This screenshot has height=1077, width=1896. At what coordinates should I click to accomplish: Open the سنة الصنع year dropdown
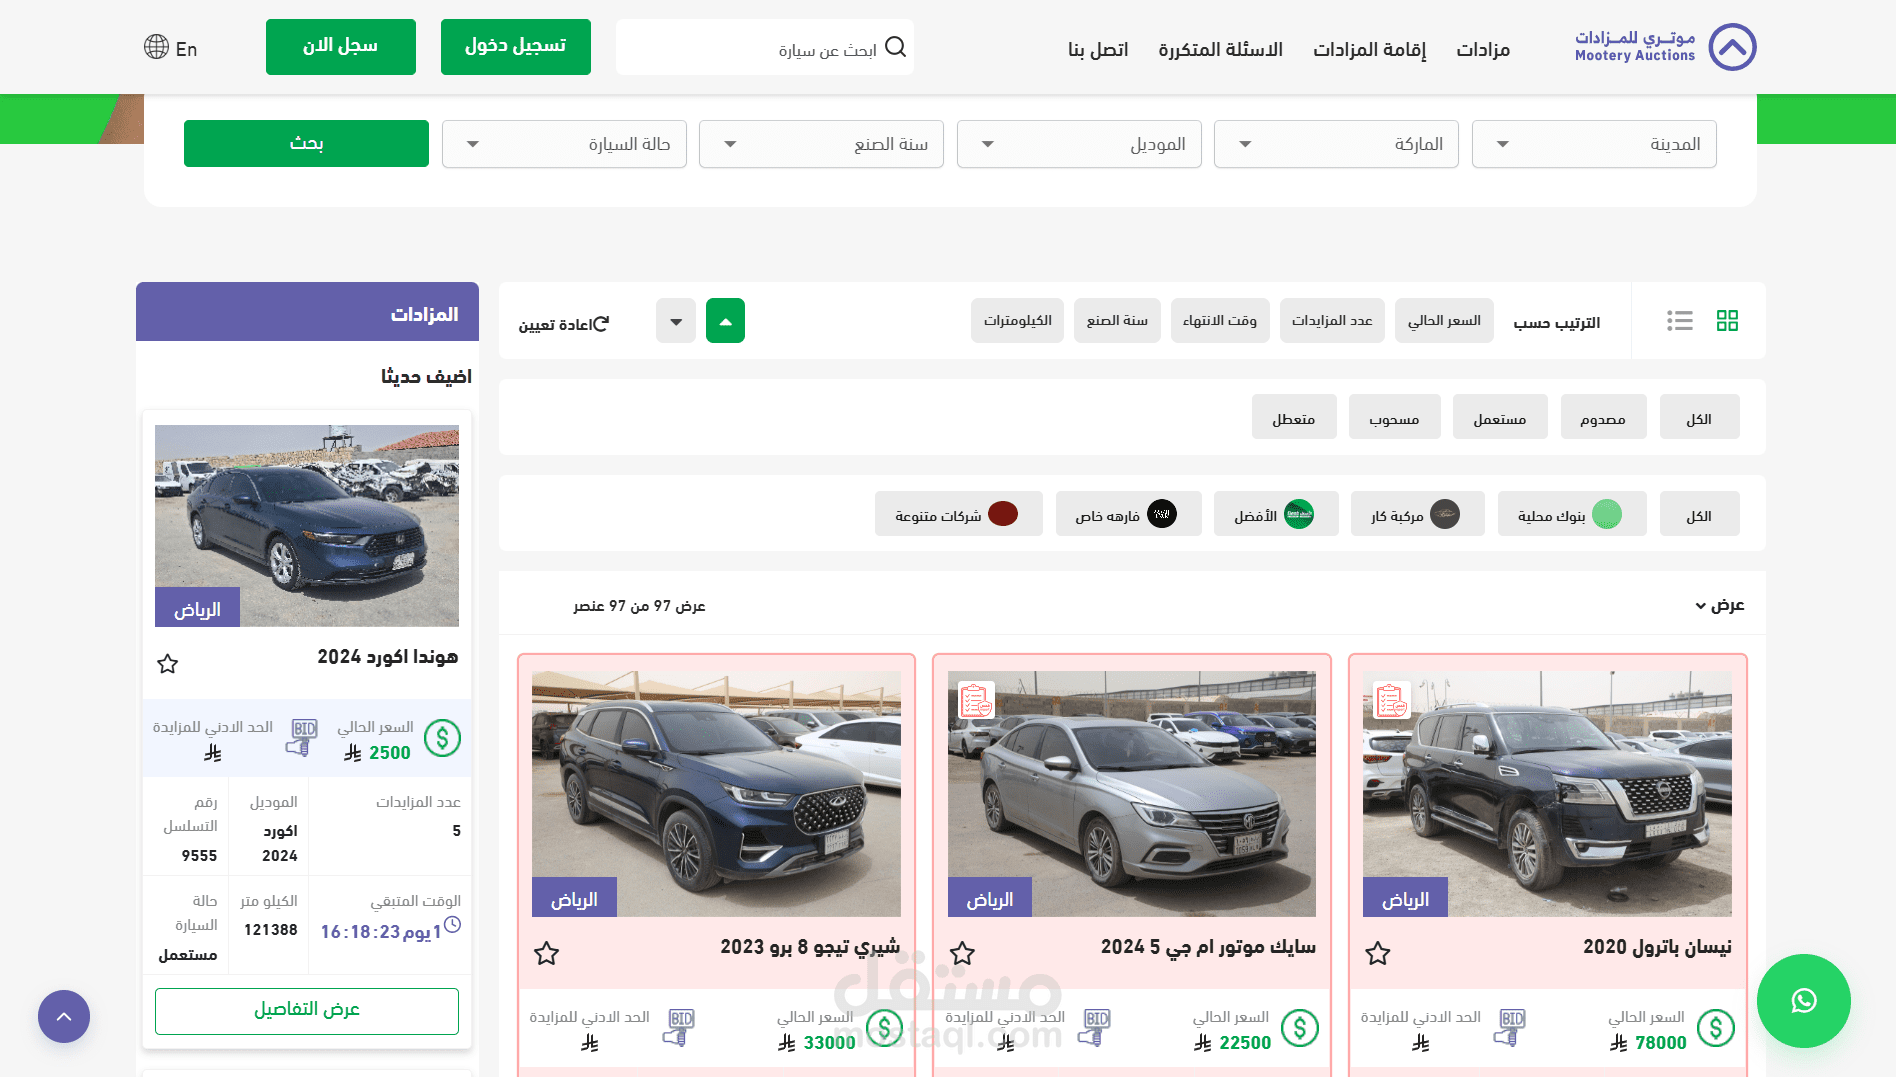pyautogui.click(x=821, y=144)
